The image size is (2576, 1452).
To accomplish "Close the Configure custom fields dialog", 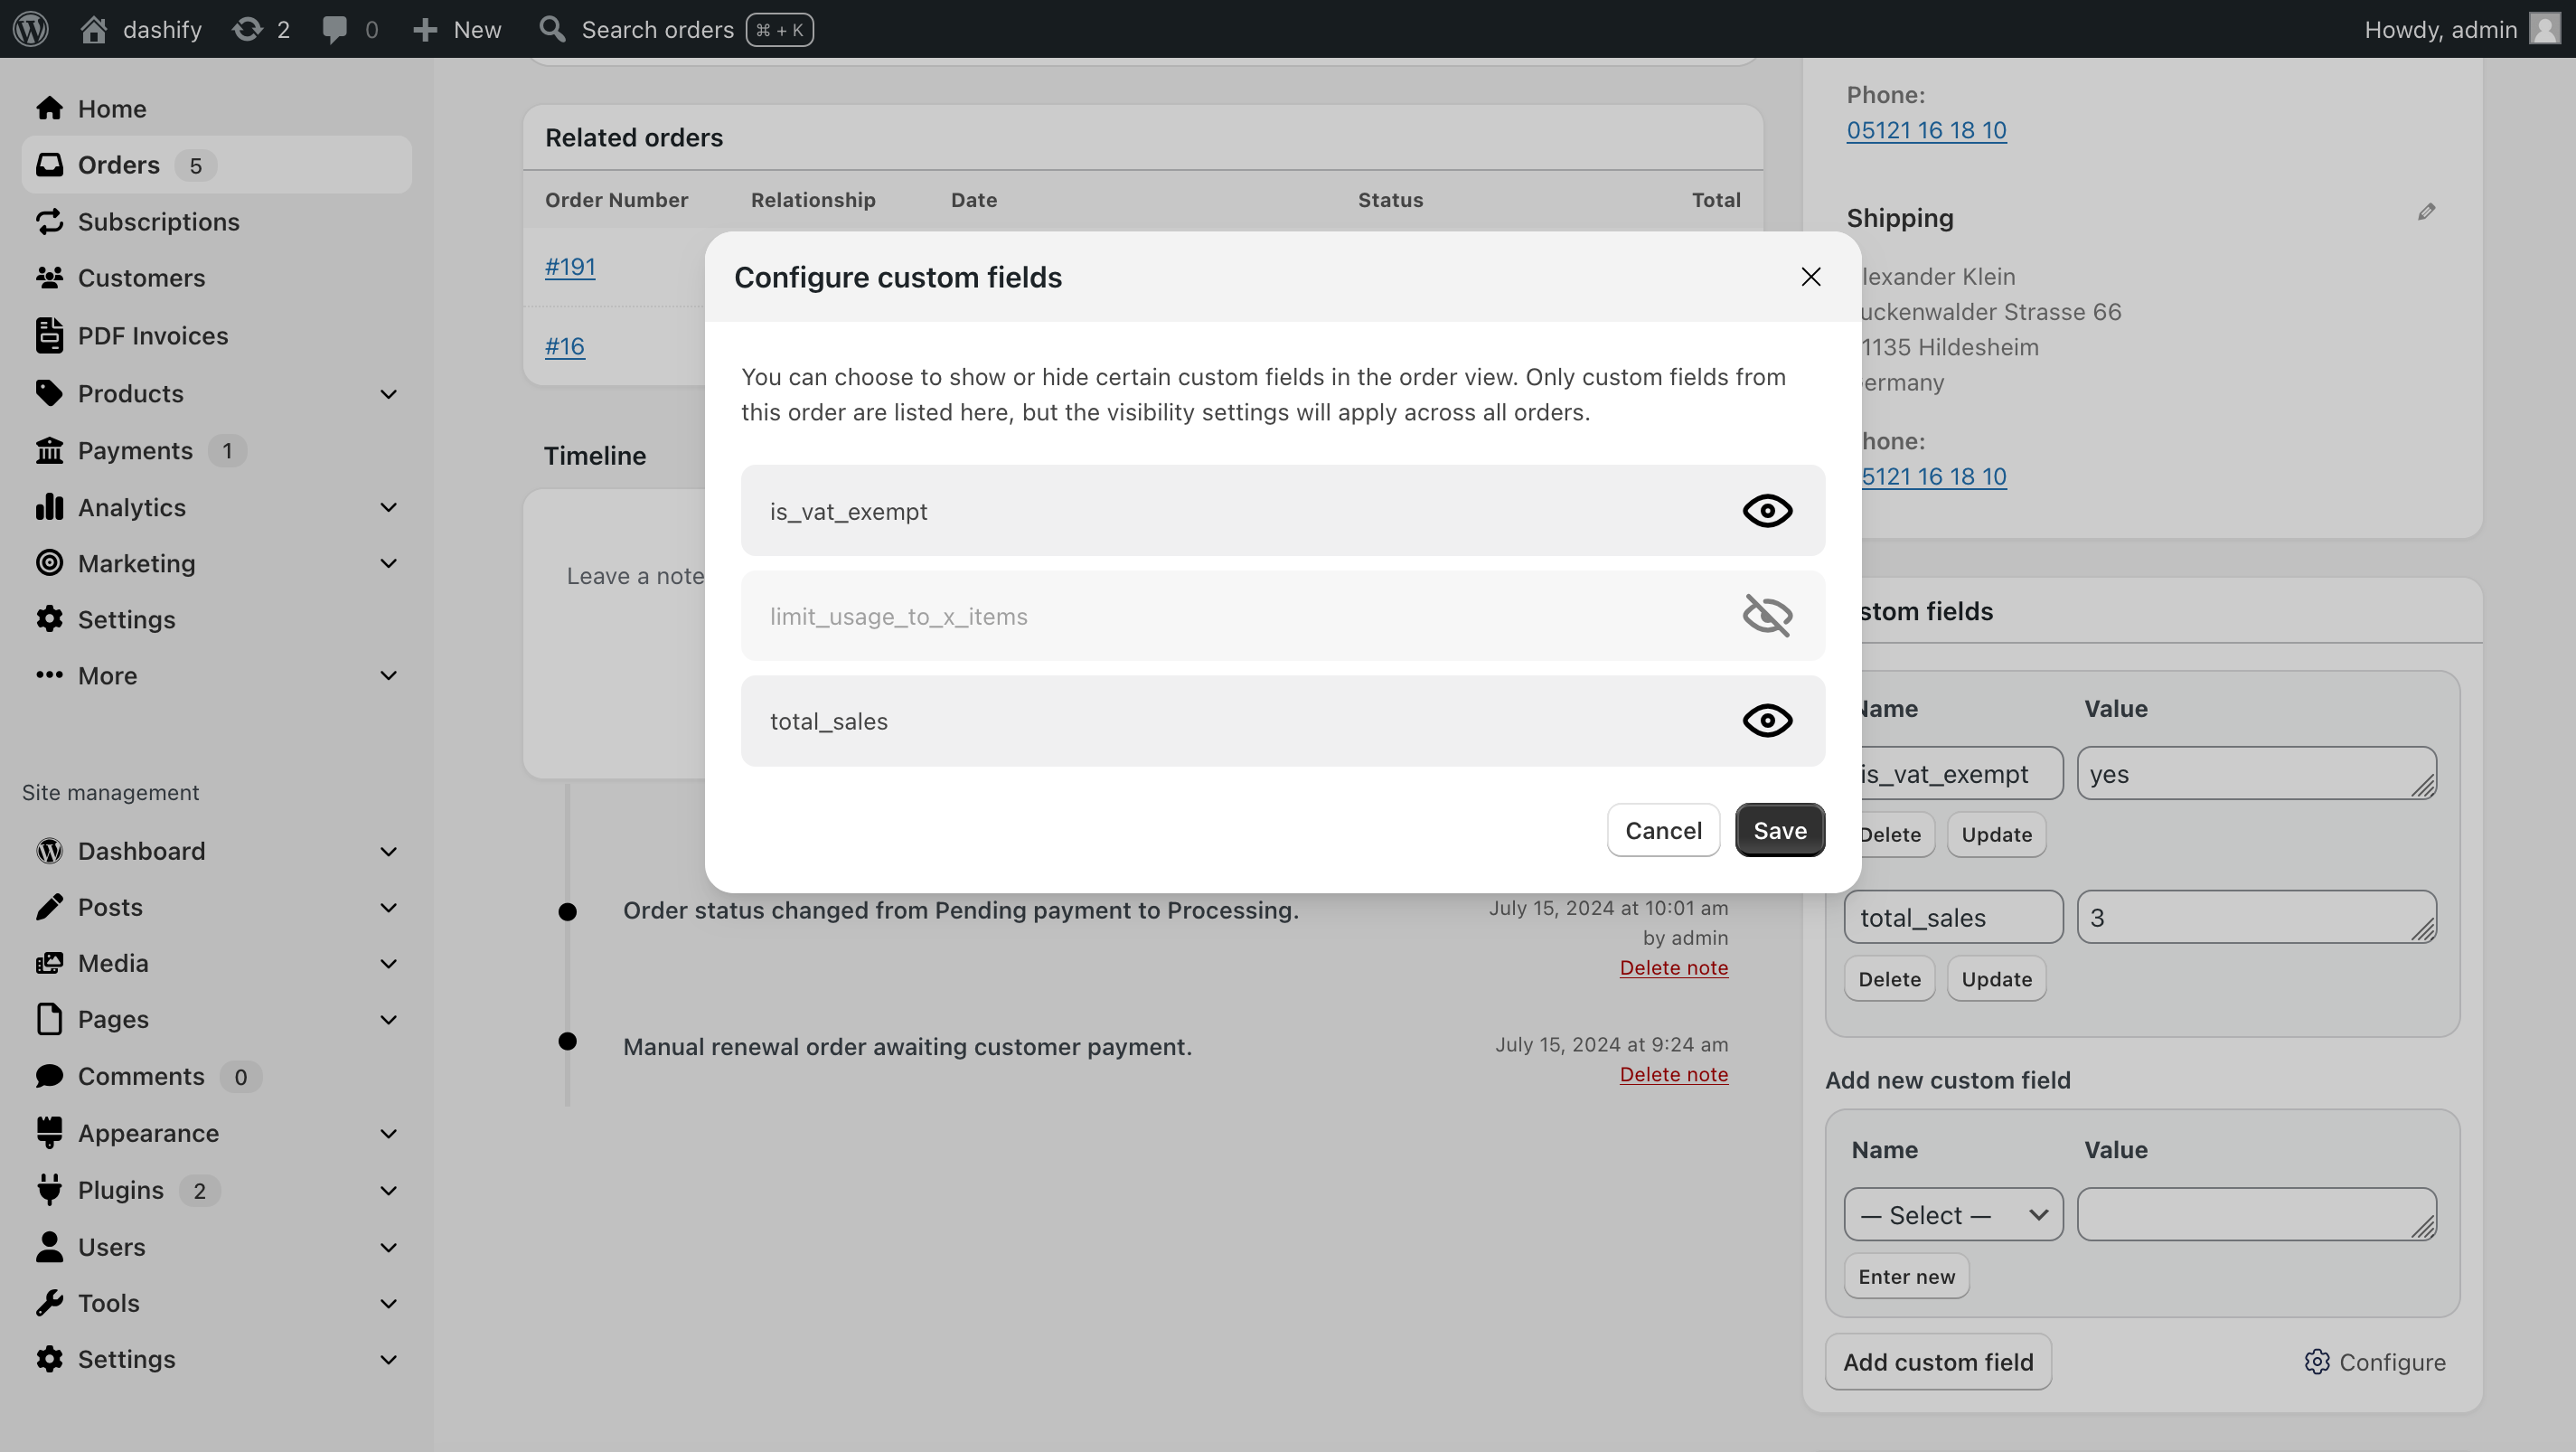I will 1810,277.
